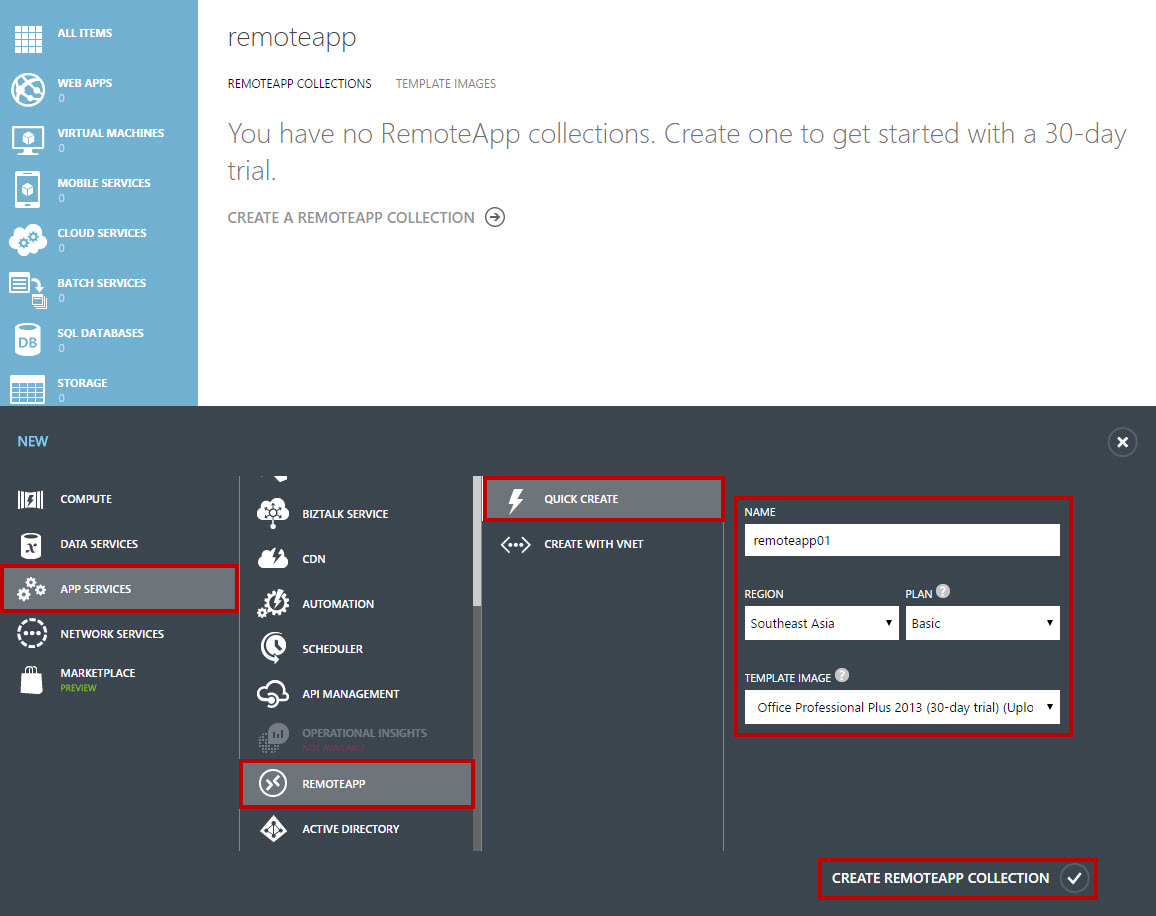Open Web Apps label in sidebar

85,83
